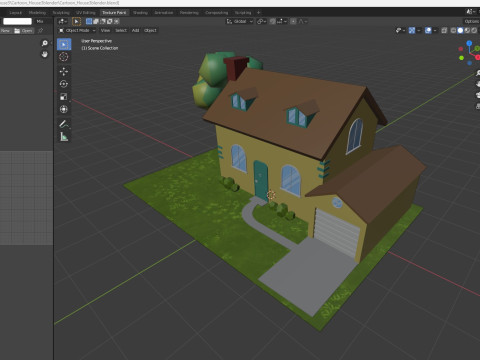Image resolution: width=480 pixels, height=360 pixels.
Task: Open the View menu in viewport header
Action: (x=105, y=30)
